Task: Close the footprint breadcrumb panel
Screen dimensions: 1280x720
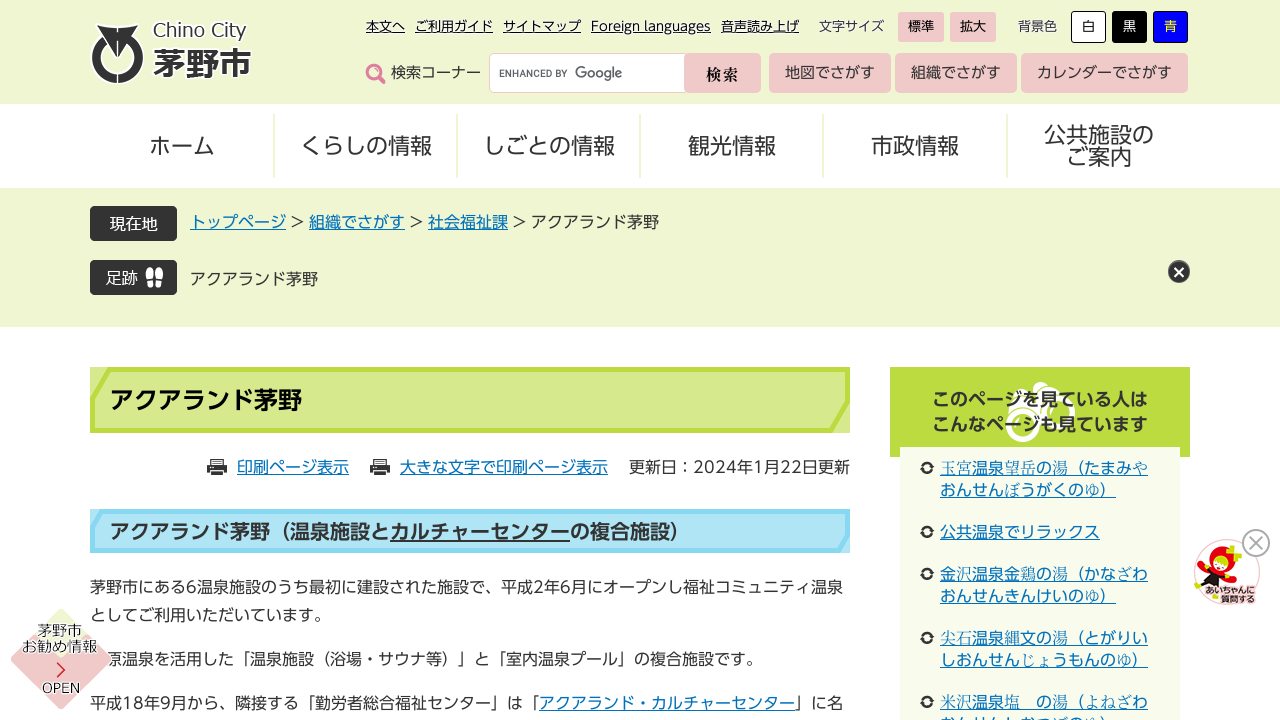Action: tap(1179, 271)
